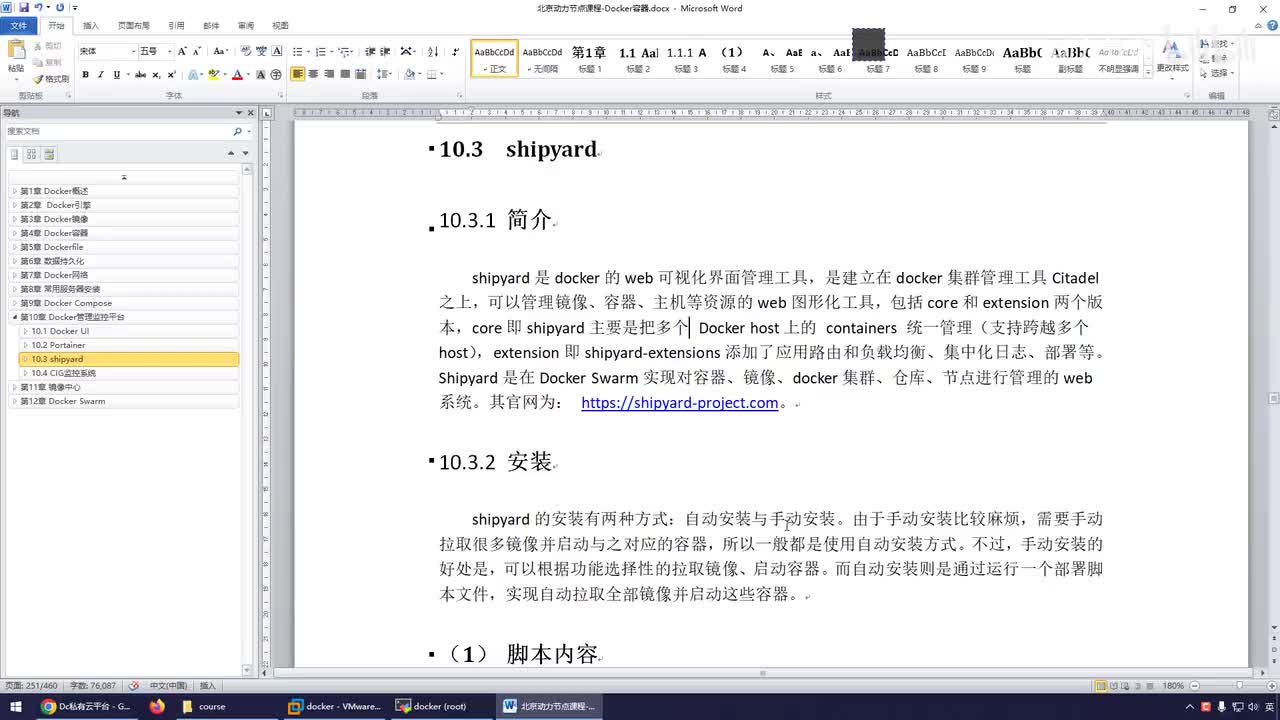Click the Increase Indent icon
Viewport: 1280px width, 720px height.
pos(385,51)
